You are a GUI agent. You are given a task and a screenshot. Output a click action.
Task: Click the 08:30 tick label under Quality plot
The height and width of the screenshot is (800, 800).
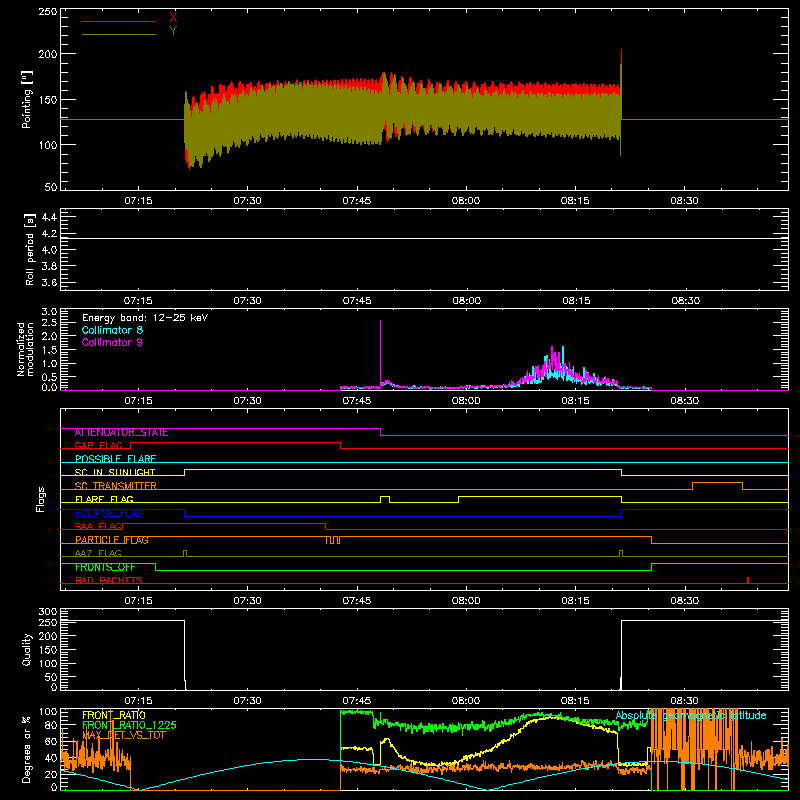685,701
